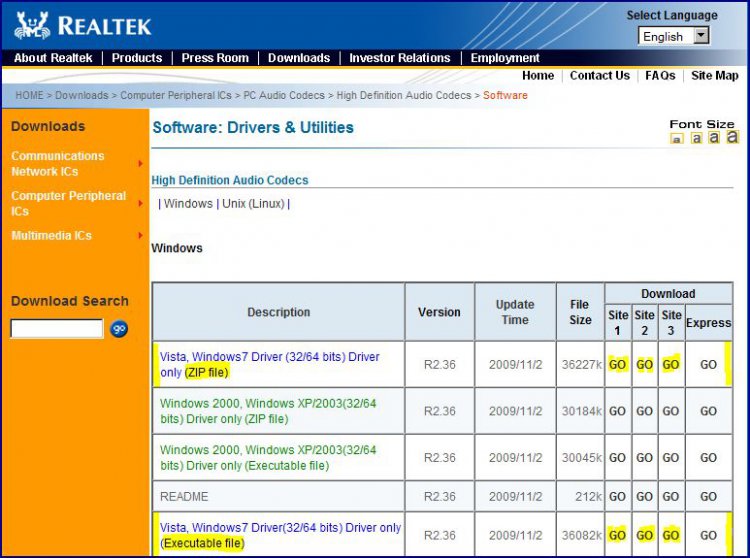Open Windows 2000/XP driver ZIP file link
The width and height of the screenshot is (750, 558).
click(x=268, y=411)
